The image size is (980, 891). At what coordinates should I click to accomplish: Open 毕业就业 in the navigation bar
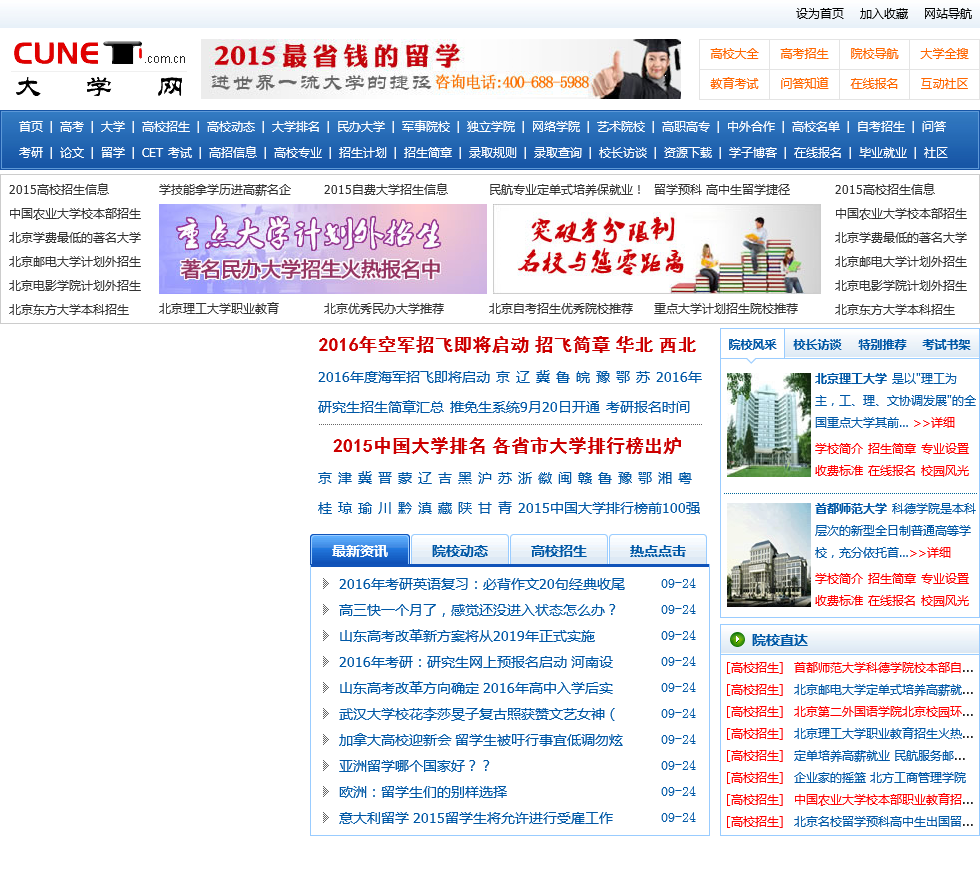882,153
